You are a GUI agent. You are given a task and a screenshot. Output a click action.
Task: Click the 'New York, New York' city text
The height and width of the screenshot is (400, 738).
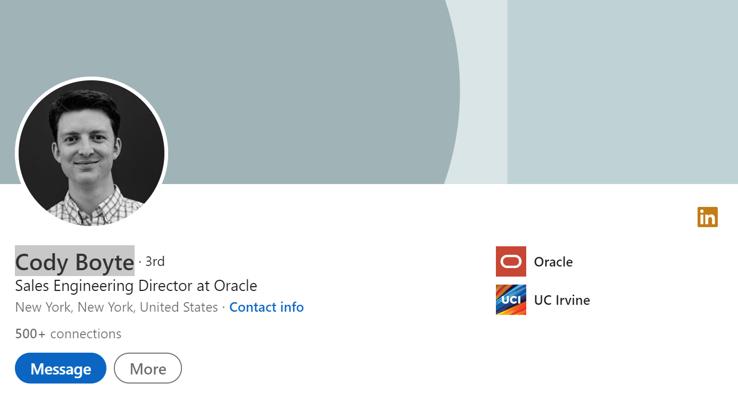click(x=75, y=307)
